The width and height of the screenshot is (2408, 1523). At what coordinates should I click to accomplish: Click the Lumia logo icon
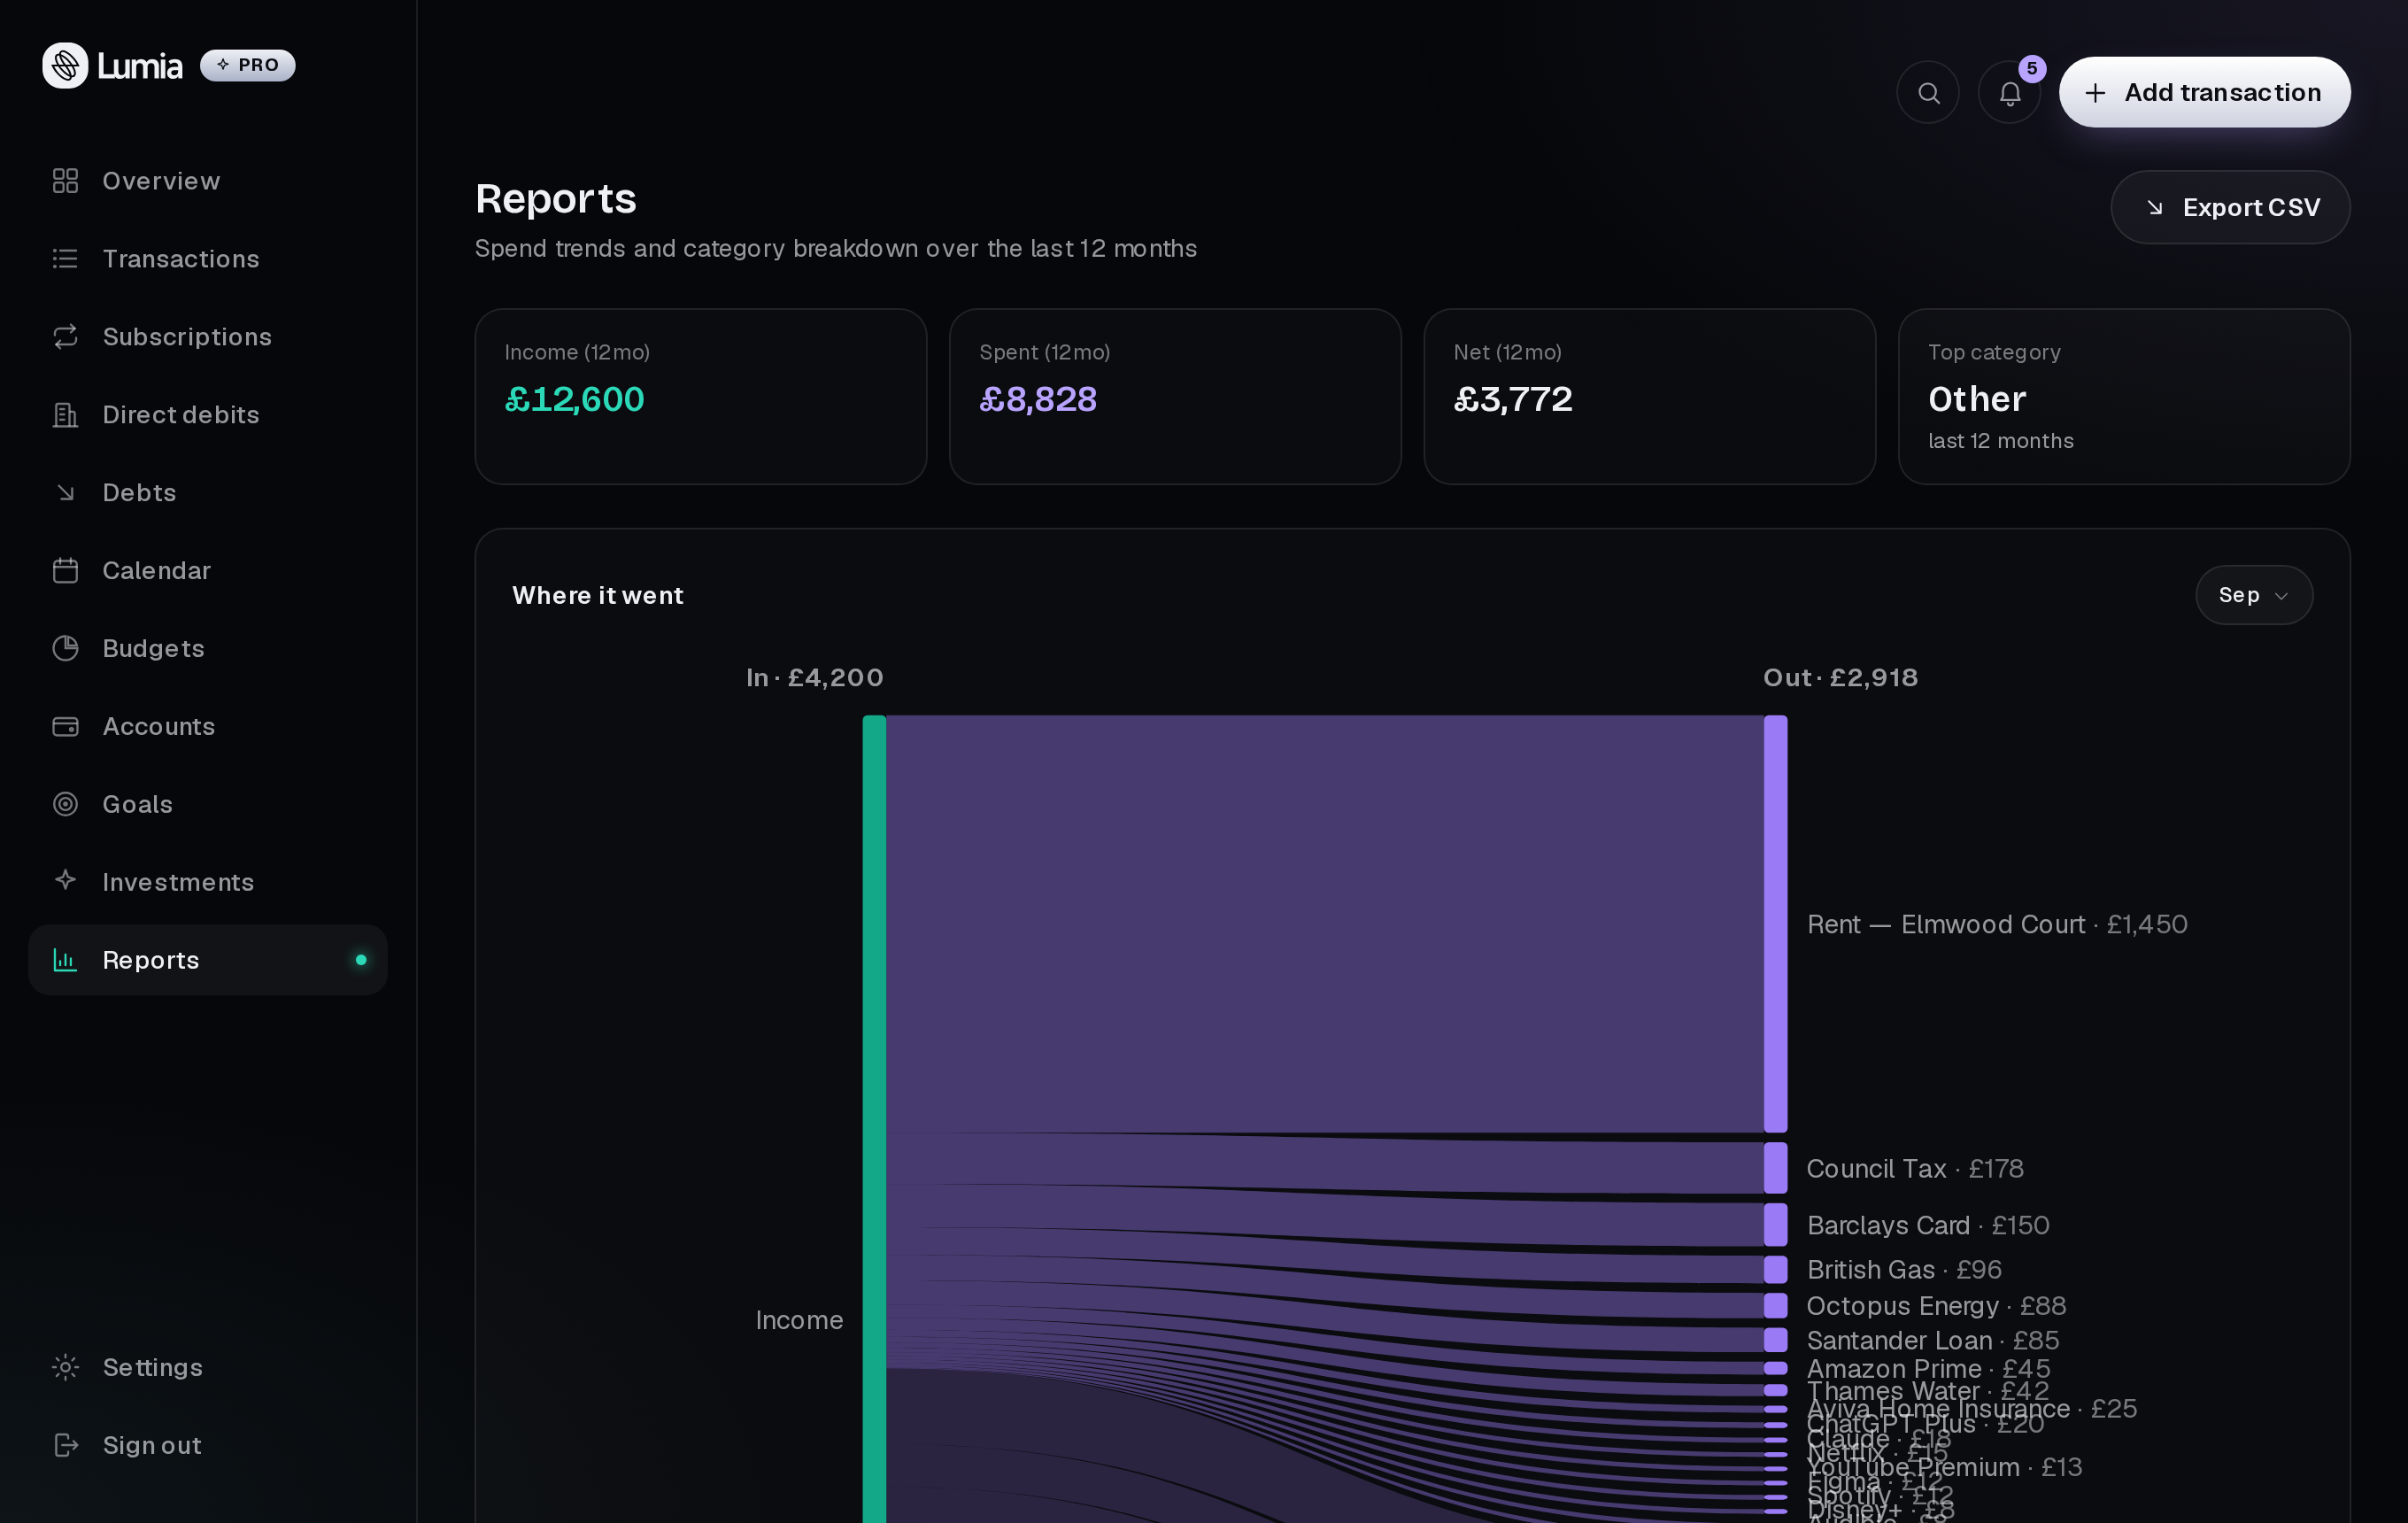65,65
